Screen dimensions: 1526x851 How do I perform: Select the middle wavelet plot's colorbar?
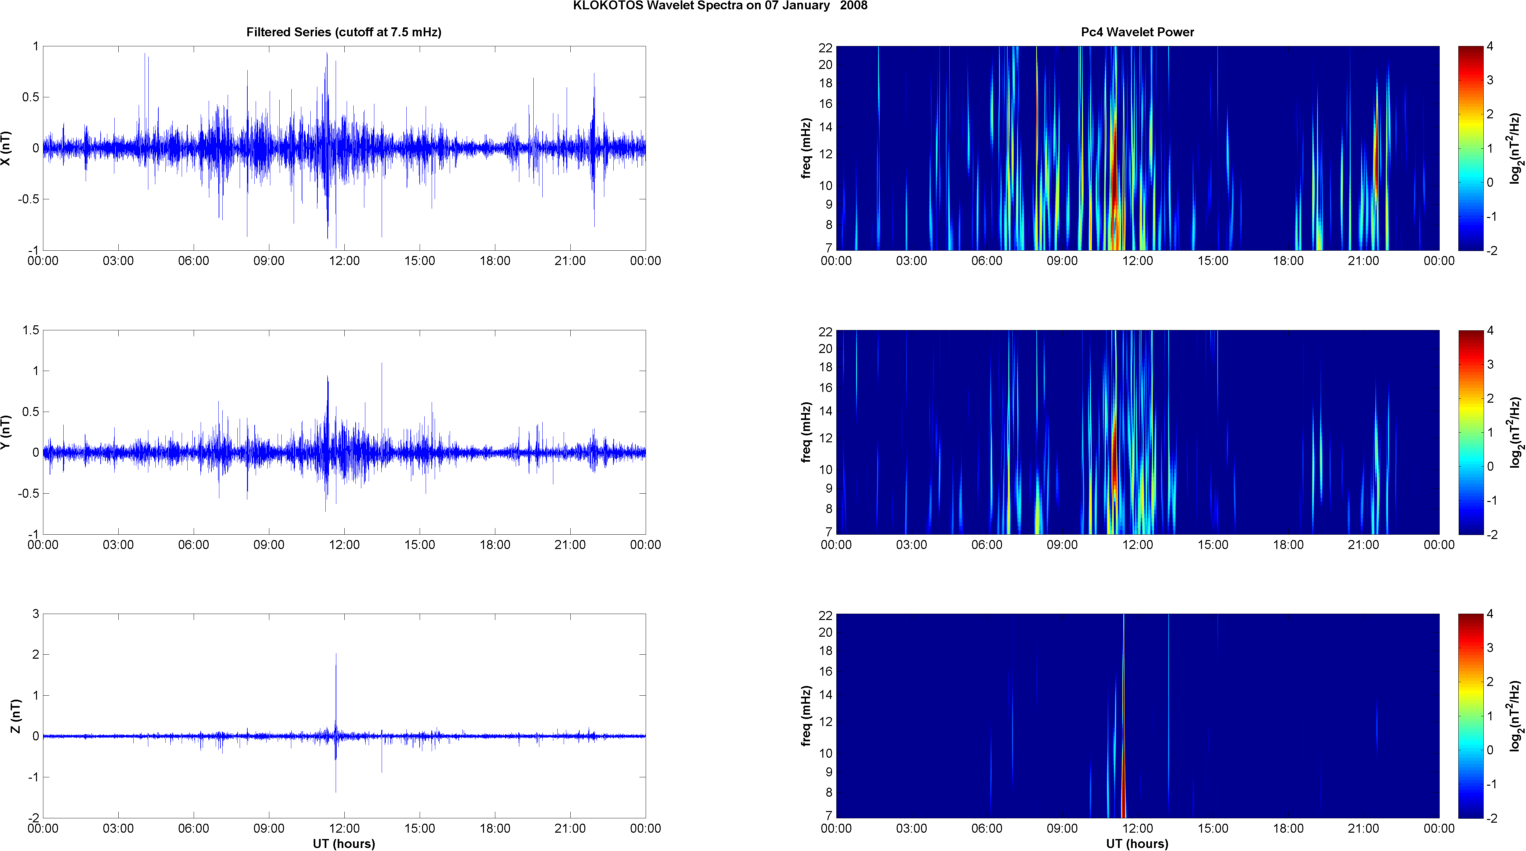pyautogui.click(x=1470, y=432)
